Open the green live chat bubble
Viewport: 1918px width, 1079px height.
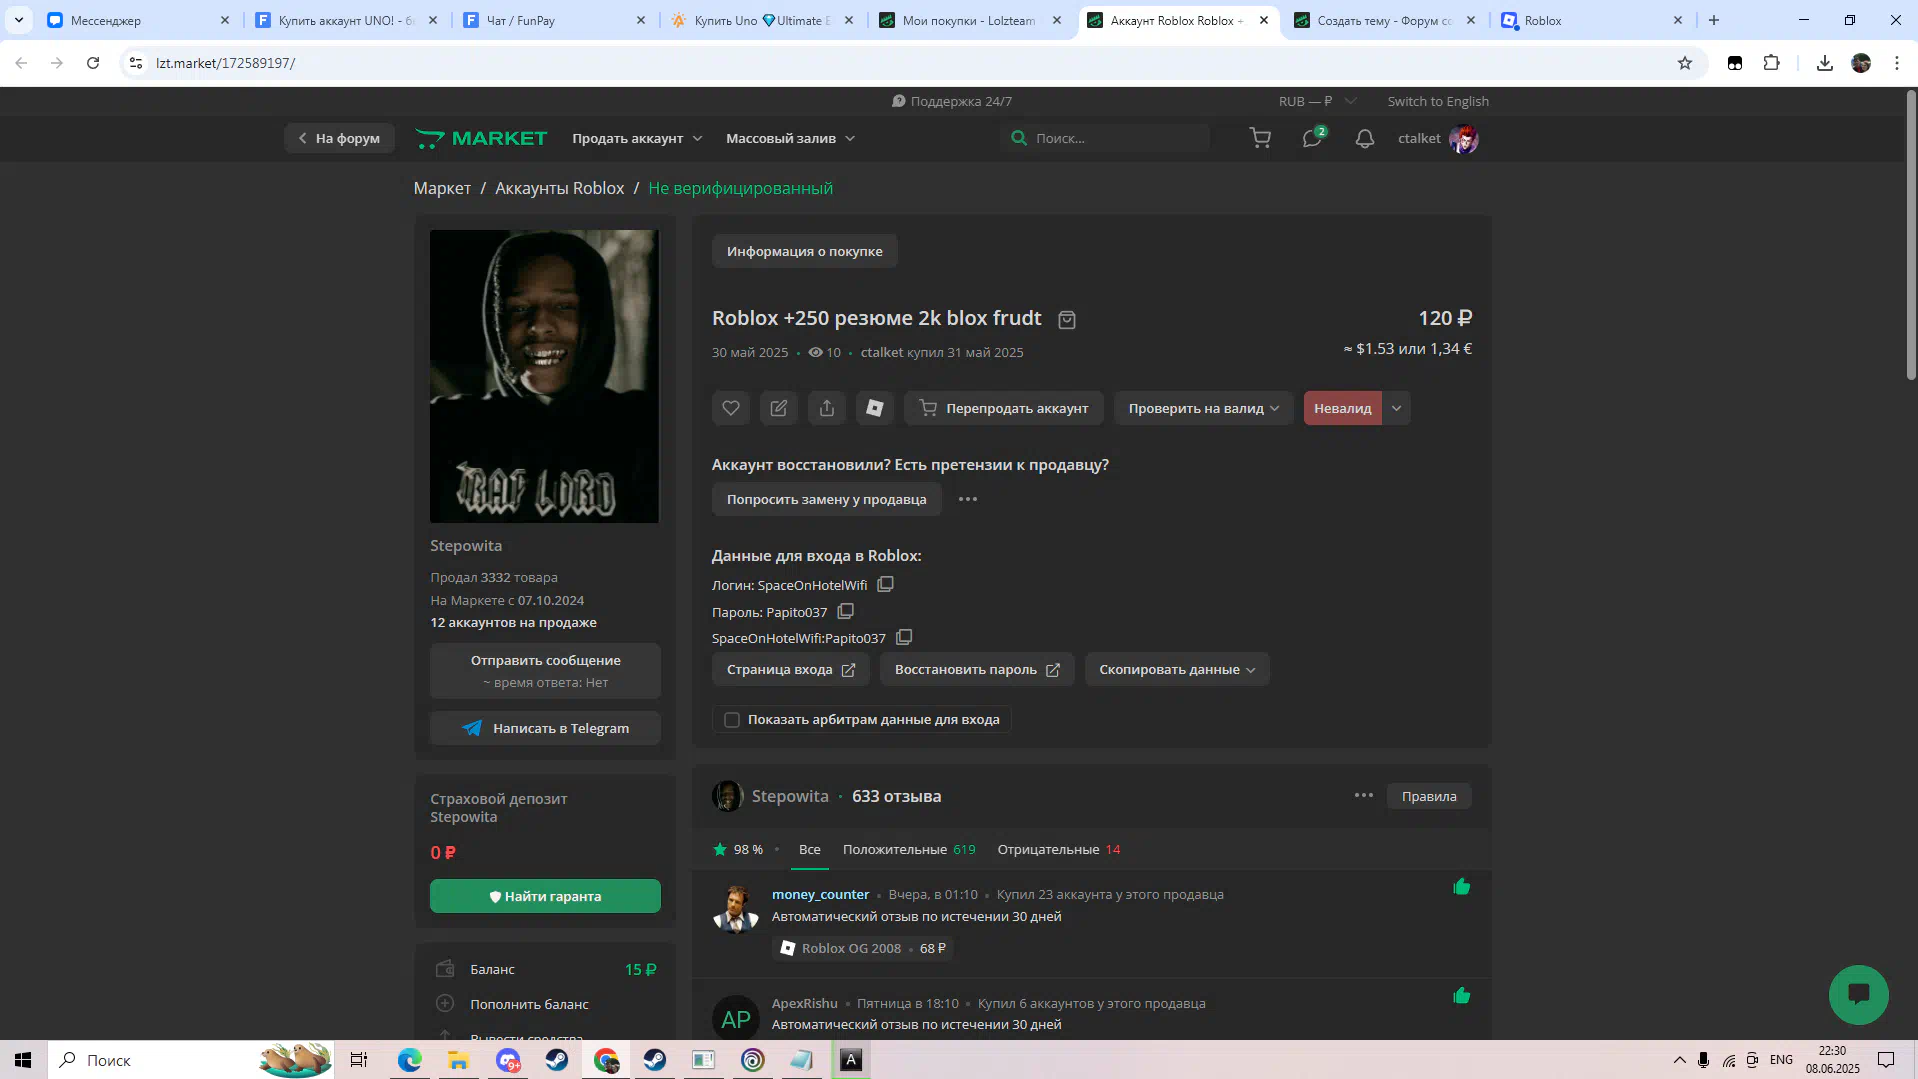click(x=1858, y=994)
